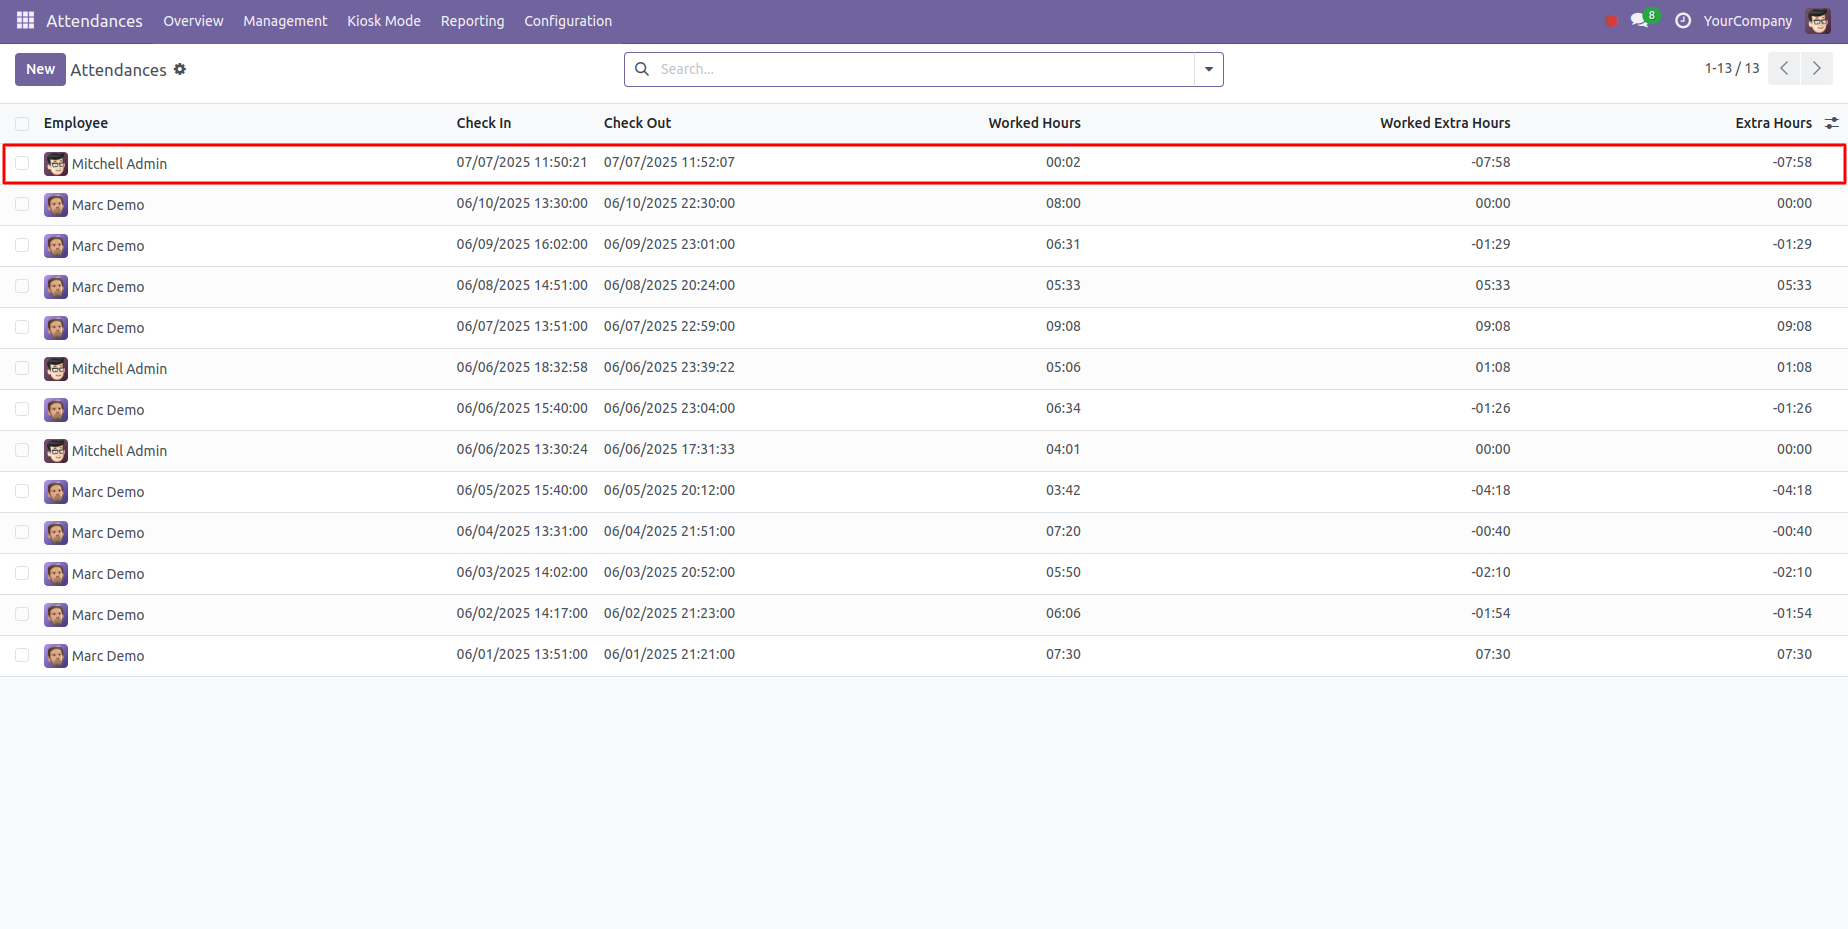Click the New button
1848x929 pixels.
[x=40, y=69]
